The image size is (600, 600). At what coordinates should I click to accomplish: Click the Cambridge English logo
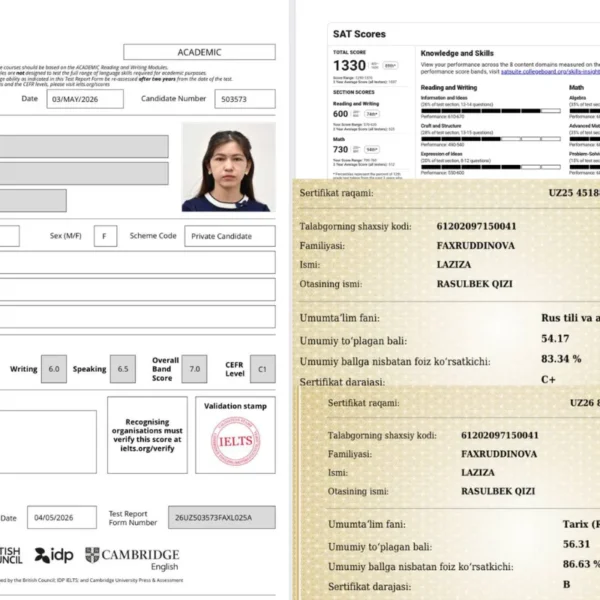132,559
